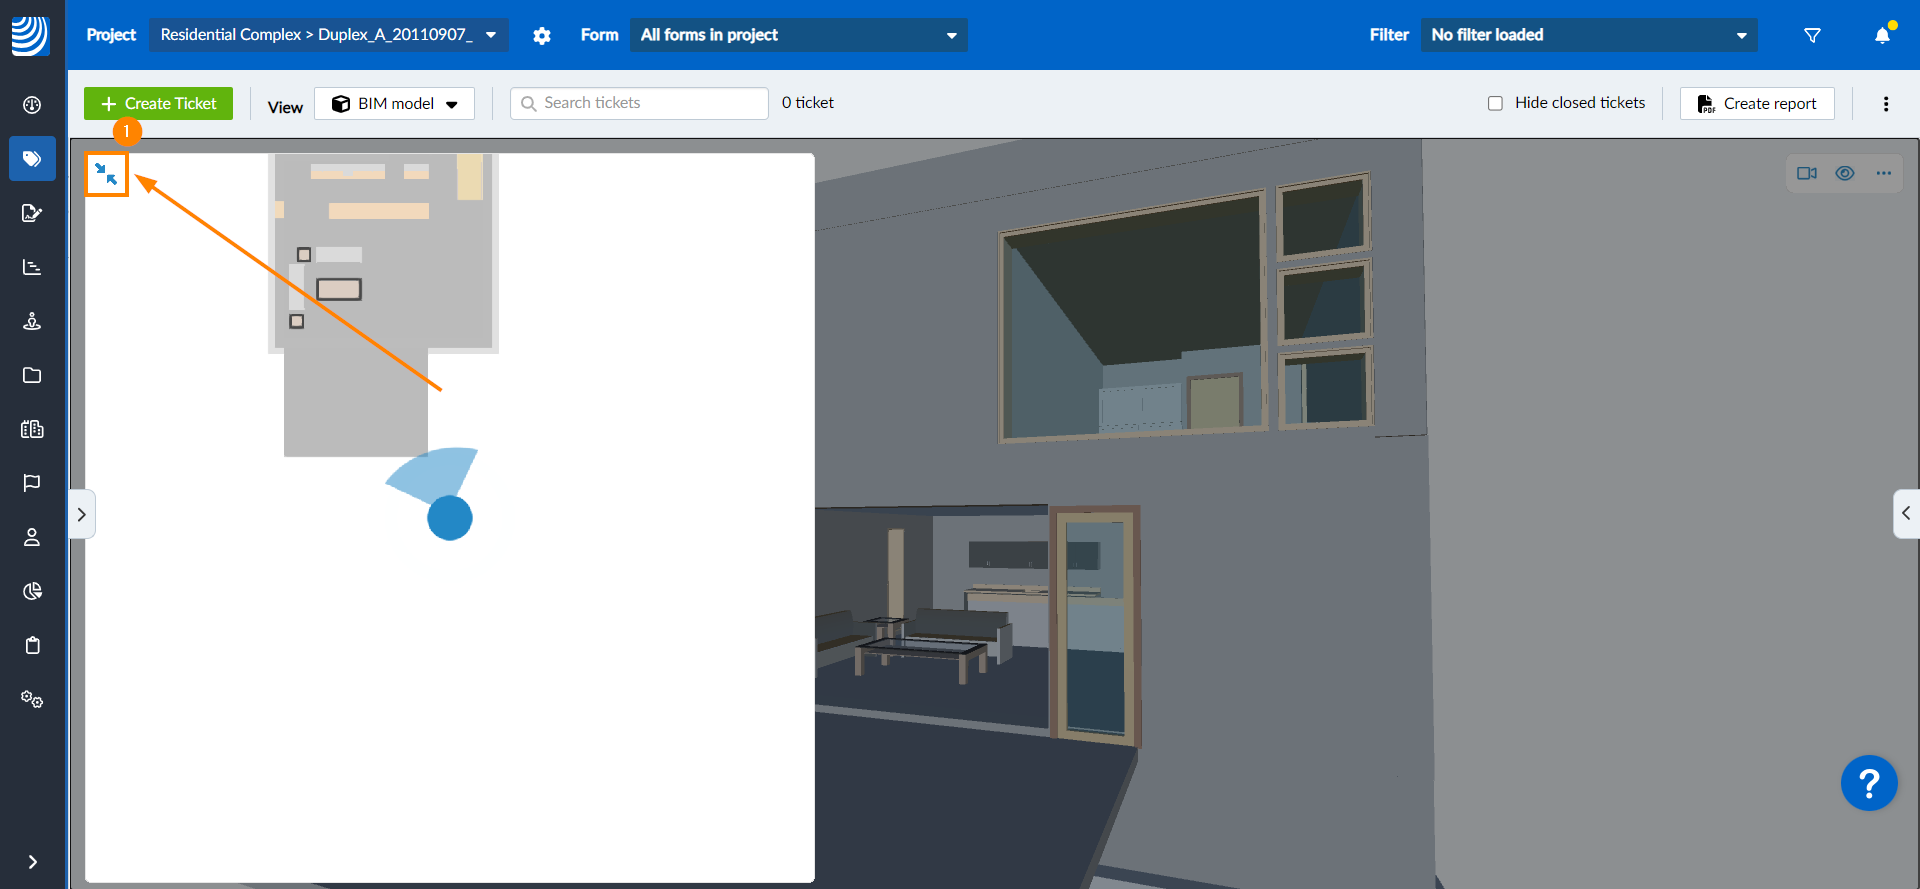This screenshot has height=889, width=1920.
Task: Open the tickets tag icon in the sidebar
Action: coord(32,159)
